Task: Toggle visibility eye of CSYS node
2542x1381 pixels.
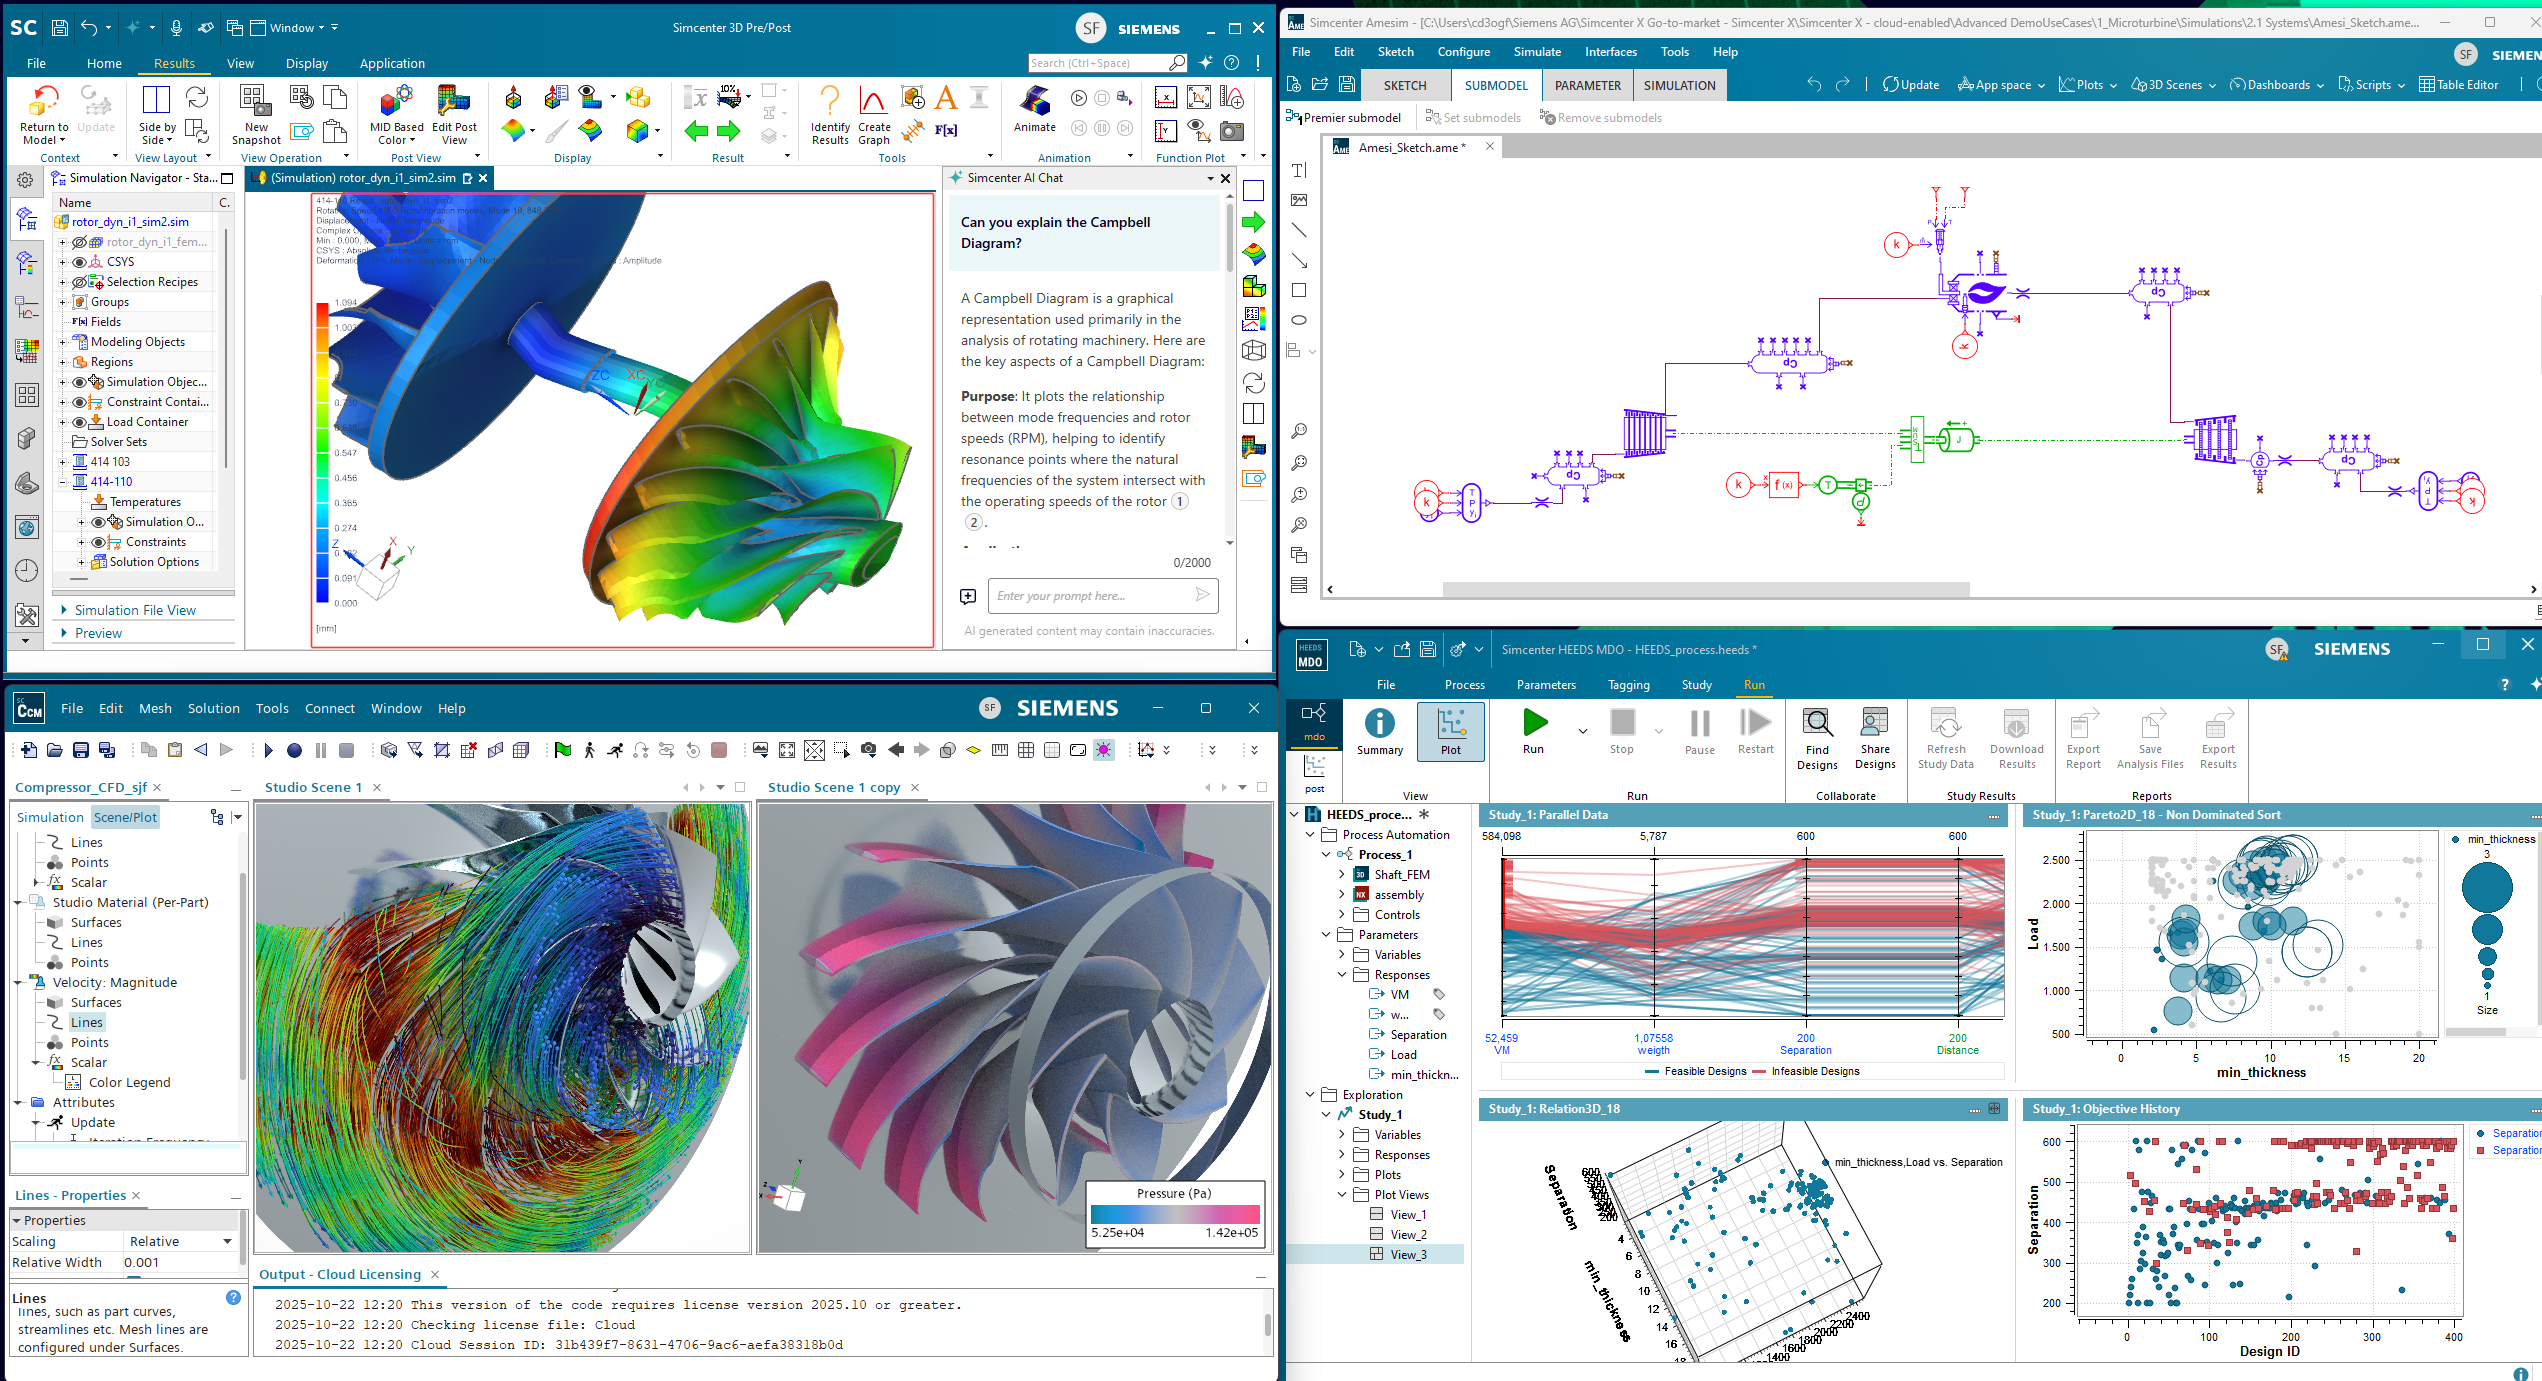Action: tap(80, 262)
